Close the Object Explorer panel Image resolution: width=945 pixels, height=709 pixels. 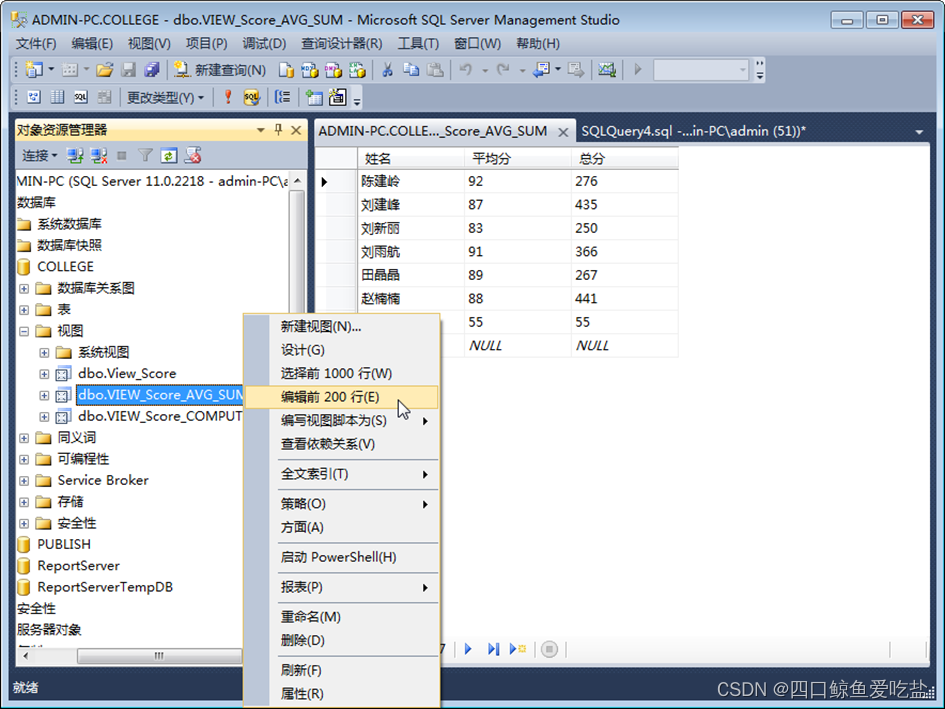tap(296, 130)
